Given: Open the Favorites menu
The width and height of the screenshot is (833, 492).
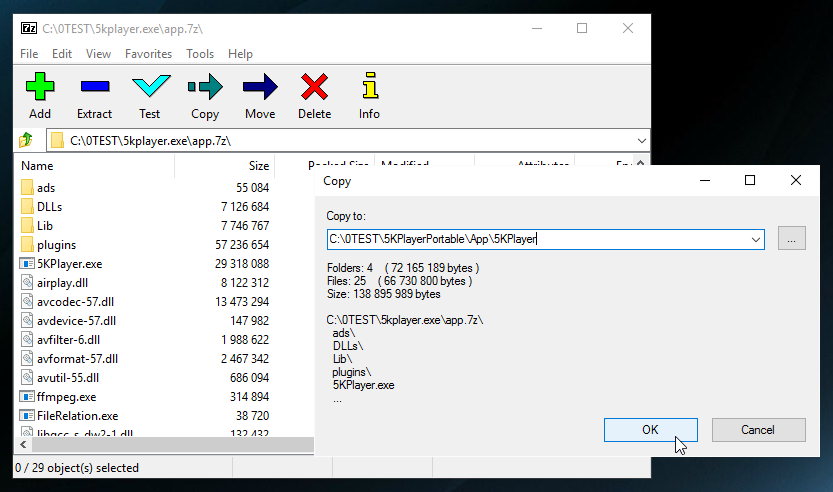Looking at the screenshot, I should (148, 54).
